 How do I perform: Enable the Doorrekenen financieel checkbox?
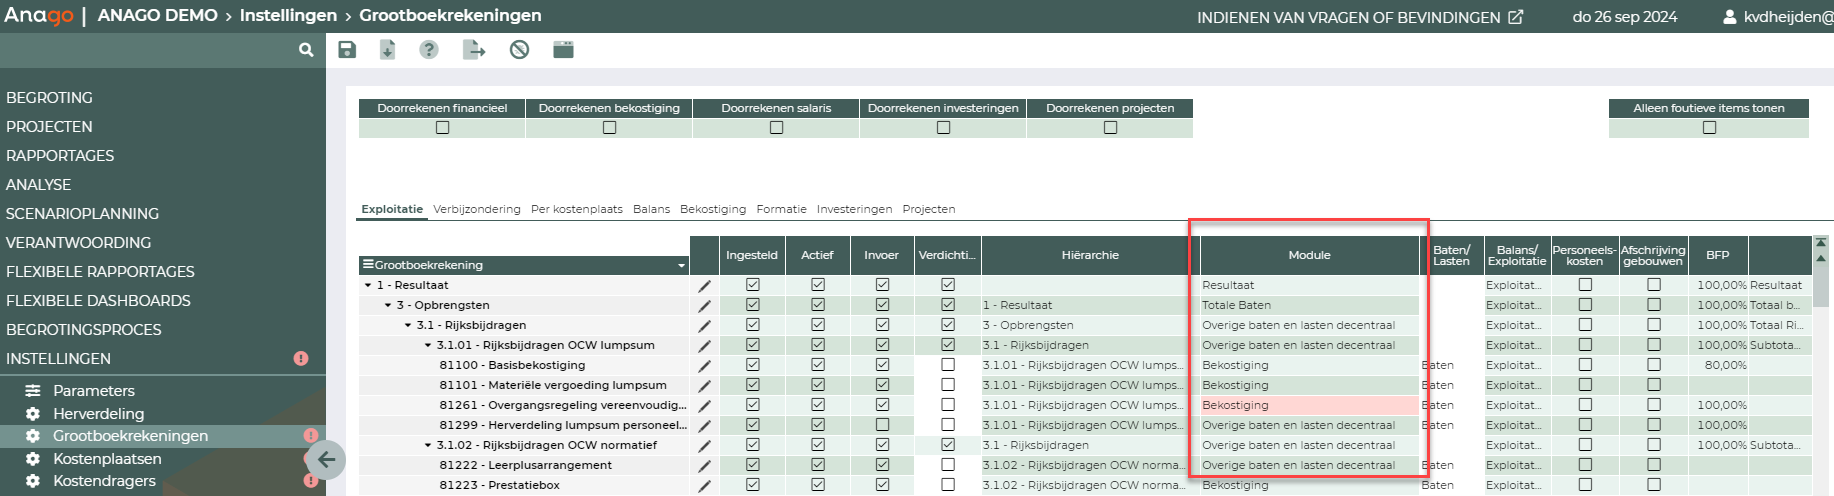442,128
